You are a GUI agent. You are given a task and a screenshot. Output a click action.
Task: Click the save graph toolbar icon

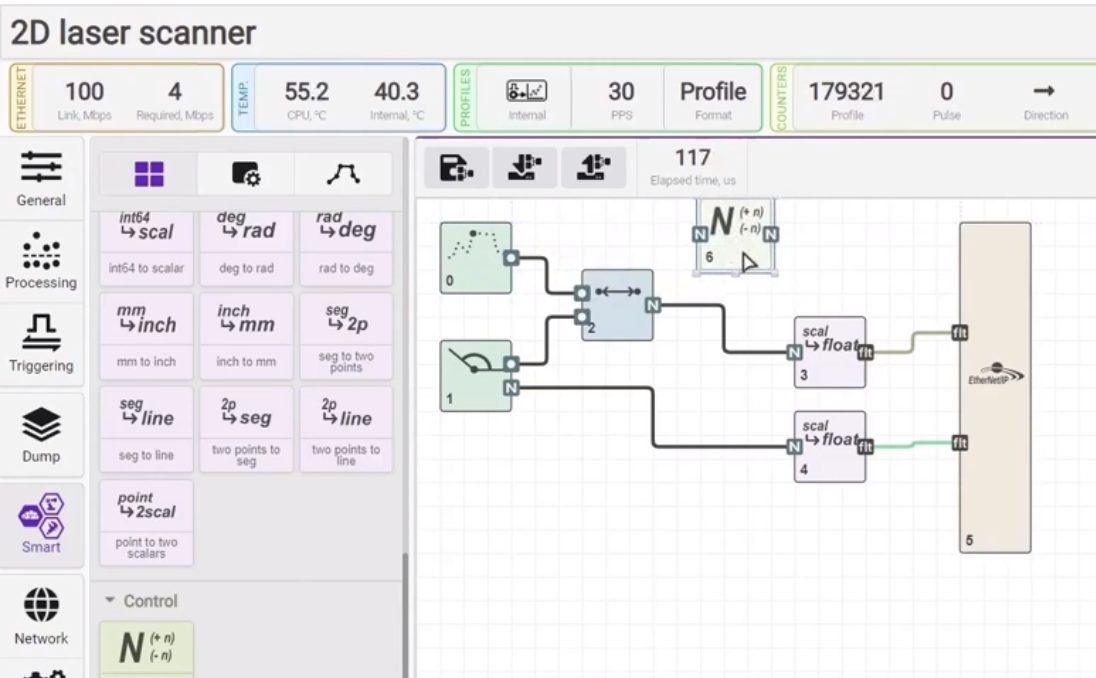(x=456, y=168)
